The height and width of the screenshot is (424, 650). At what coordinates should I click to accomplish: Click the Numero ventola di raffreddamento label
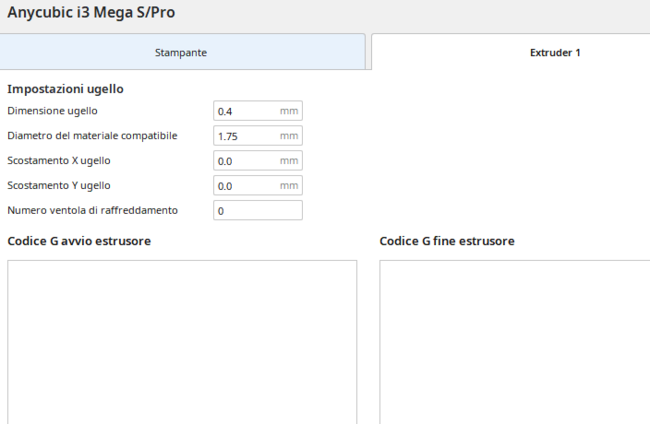coord(92,211)
